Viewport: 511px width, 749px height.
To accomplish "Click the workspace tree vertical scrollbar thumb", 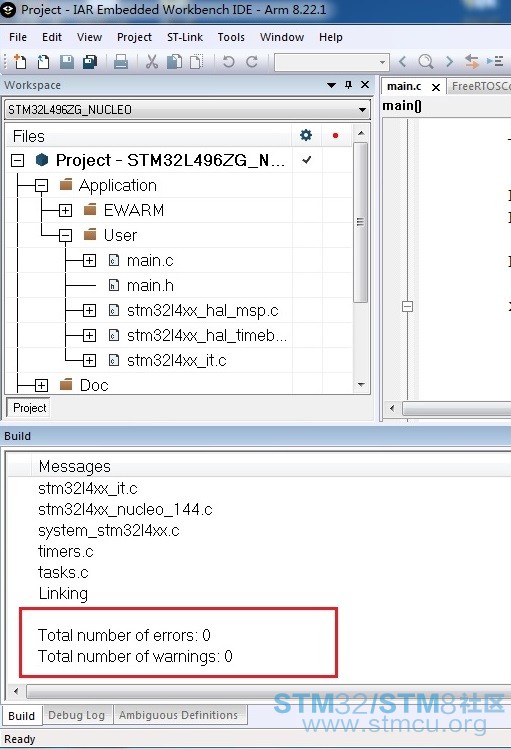I will 361,222.
